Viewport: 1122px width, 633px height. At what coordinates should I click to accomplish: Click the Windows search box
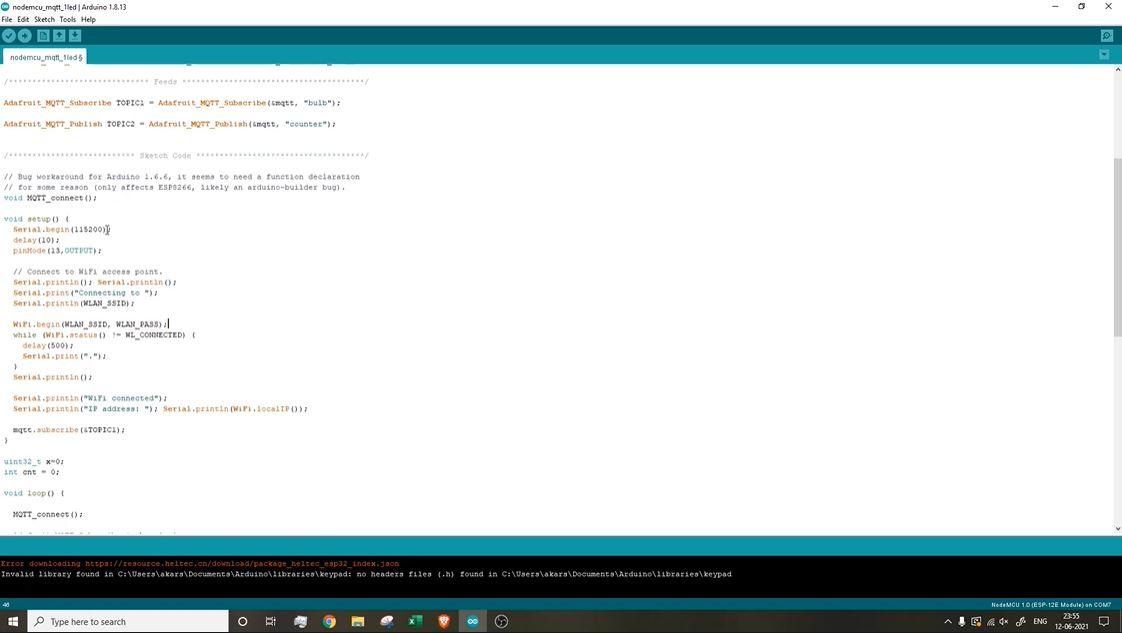tap(127, 622)
